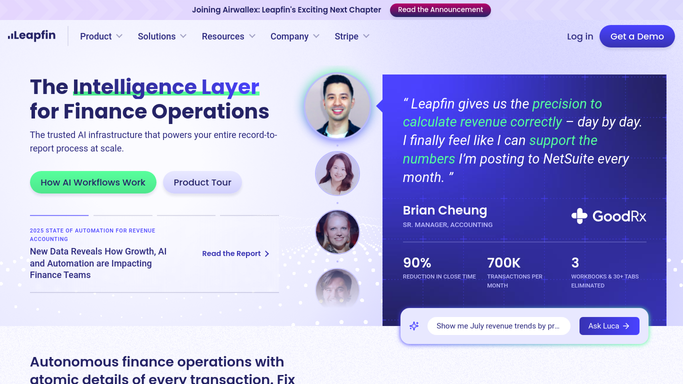
Task: Expand the Product menu chevron
Action: click(119, 36)
